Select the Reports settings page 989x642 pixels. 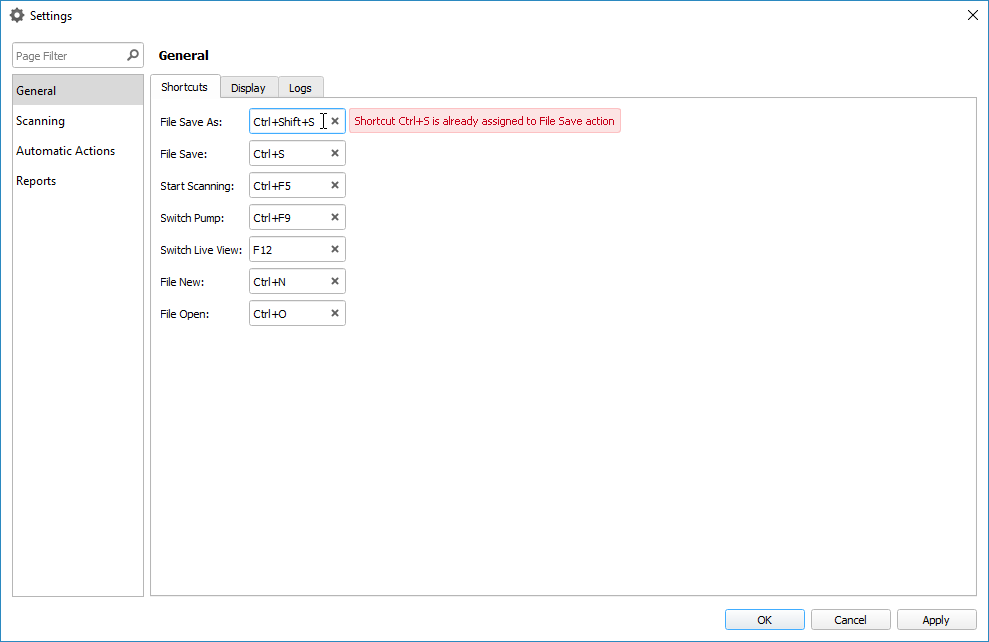coord(36,181)
